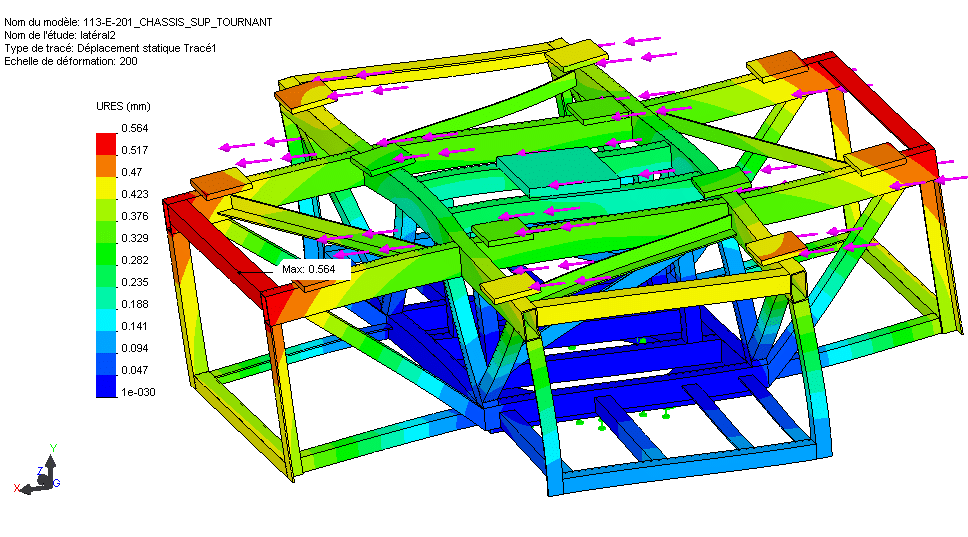
Task: Select the study name text 'latéral2'
Action: (98, 35)
